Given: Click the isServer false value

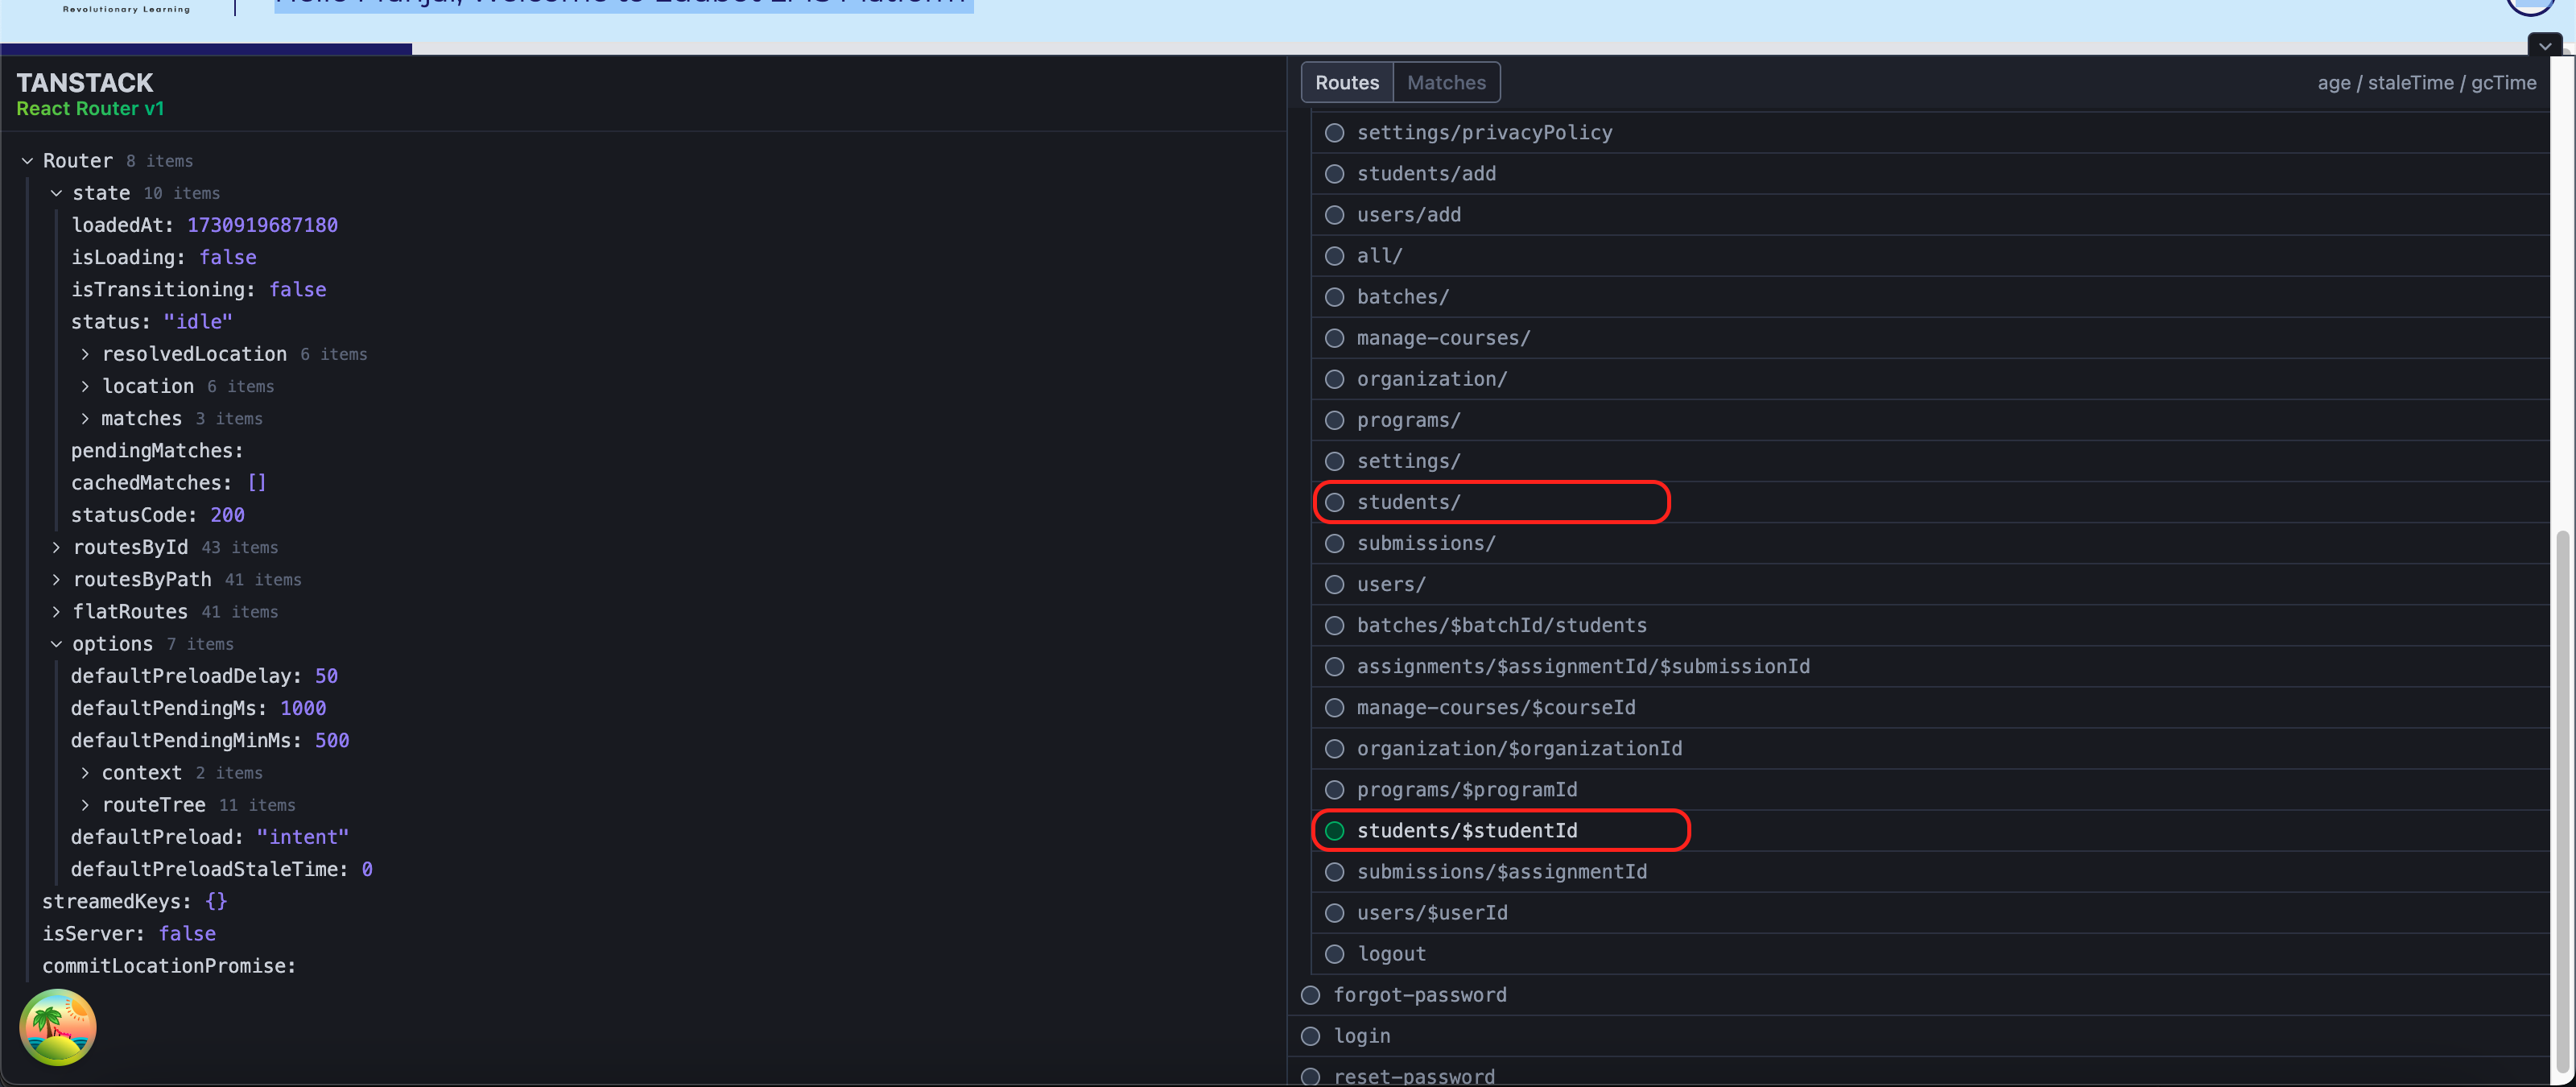Looking at the screenshot, I should point(187,934).
